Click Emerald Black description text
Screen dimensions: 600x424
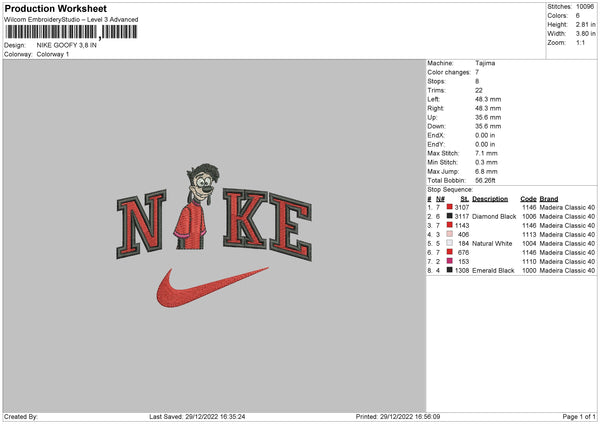[x=493, y=271]
